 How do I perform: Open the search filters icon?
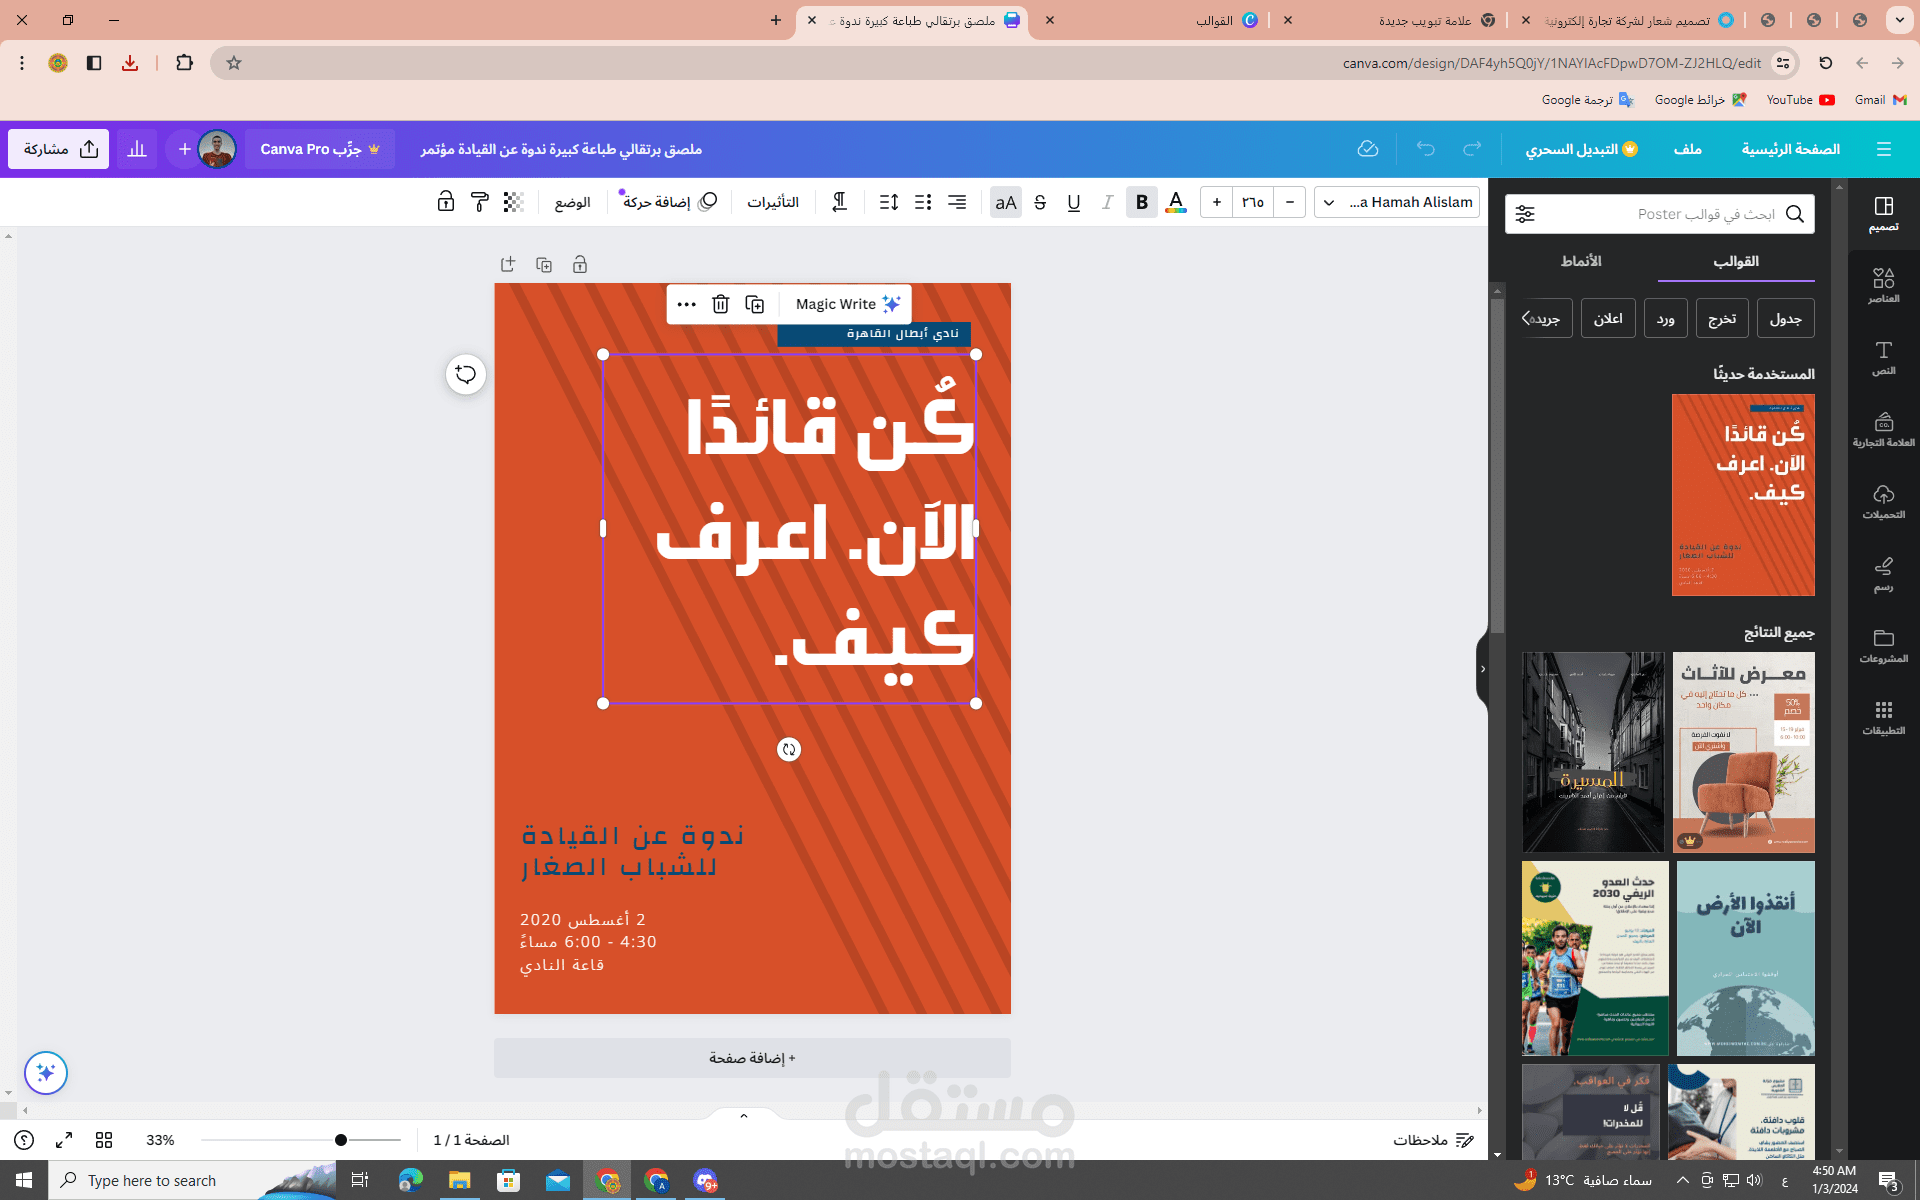point(1525,214)
